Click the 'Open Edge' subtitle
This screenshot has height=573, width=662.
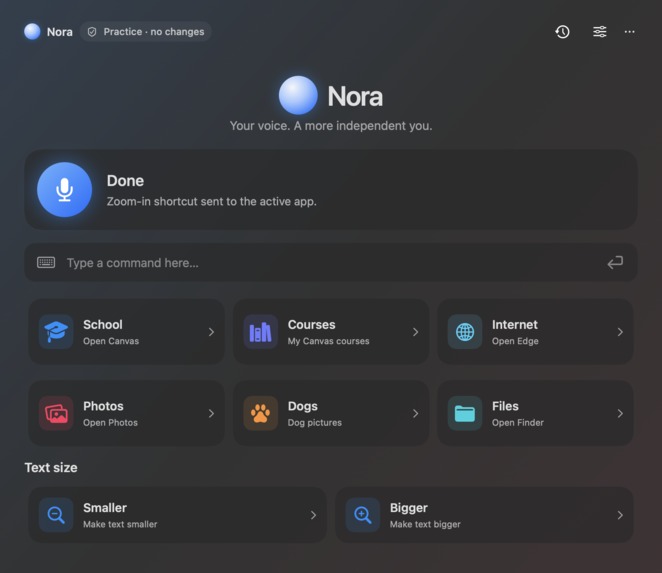(x=515, y=341)
